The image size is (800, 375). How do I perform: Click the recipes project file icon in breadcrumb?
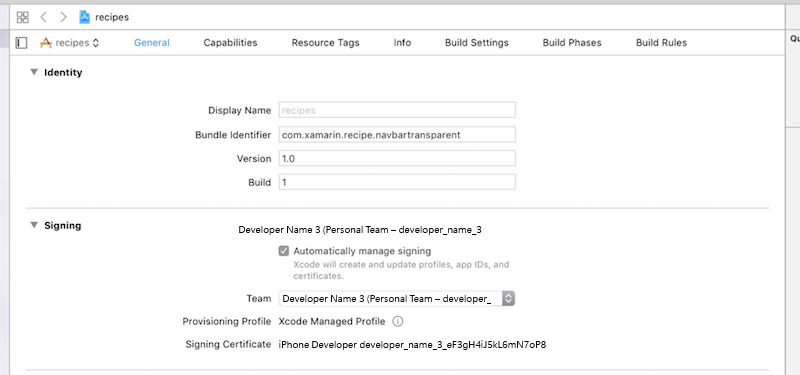pos(85,17)
